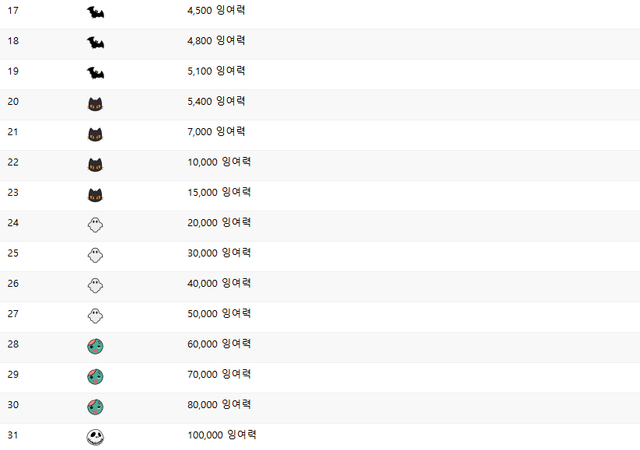Select the text '50,000 잉여력'
The image size is (640, 450).
coord(219,313)
